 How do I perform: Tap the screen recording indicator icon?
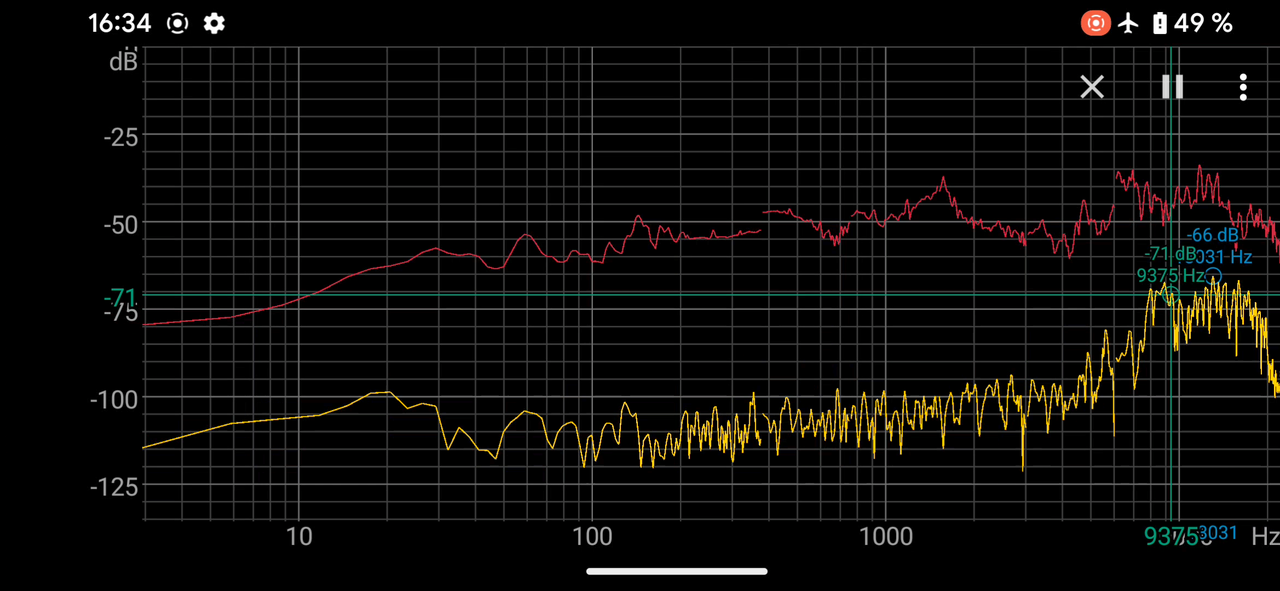pos(1096,23)
